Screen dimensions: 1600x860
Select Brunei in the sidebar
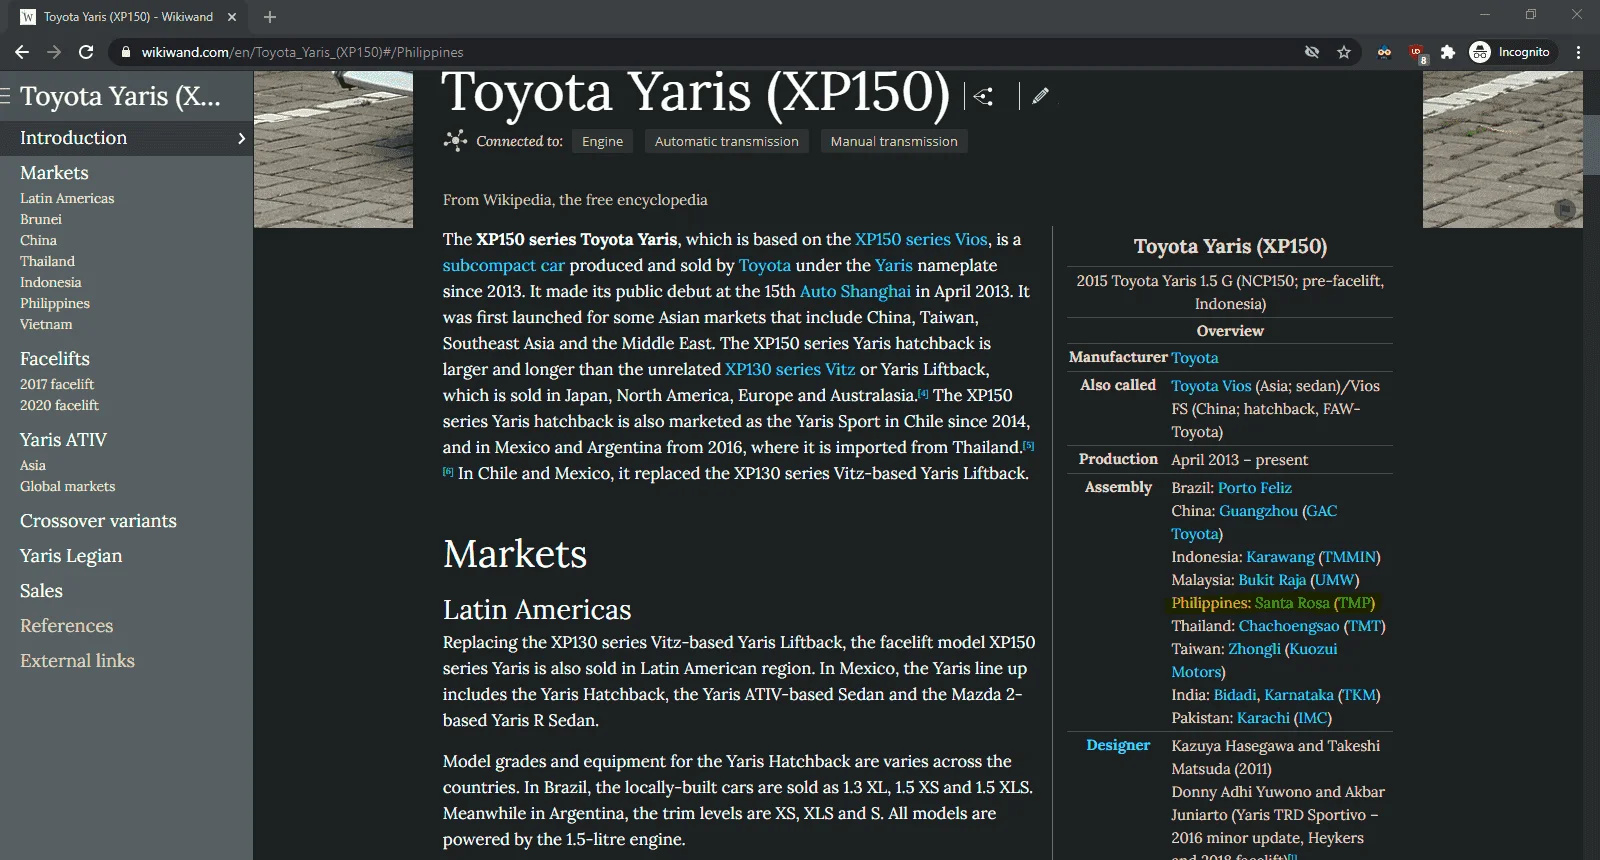pyautogui.click(x=41, y=220)
